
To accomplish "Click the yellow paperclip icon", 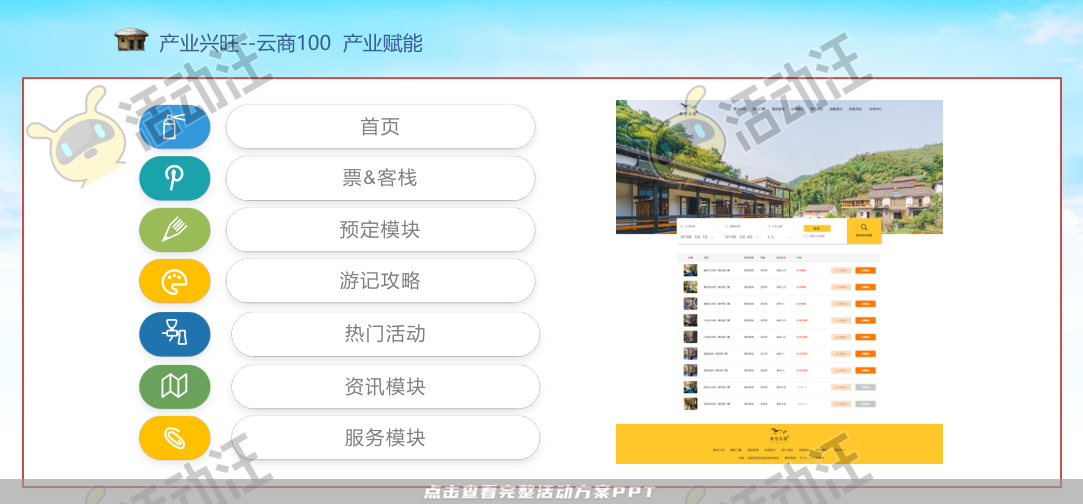I will tap(174, 438).
